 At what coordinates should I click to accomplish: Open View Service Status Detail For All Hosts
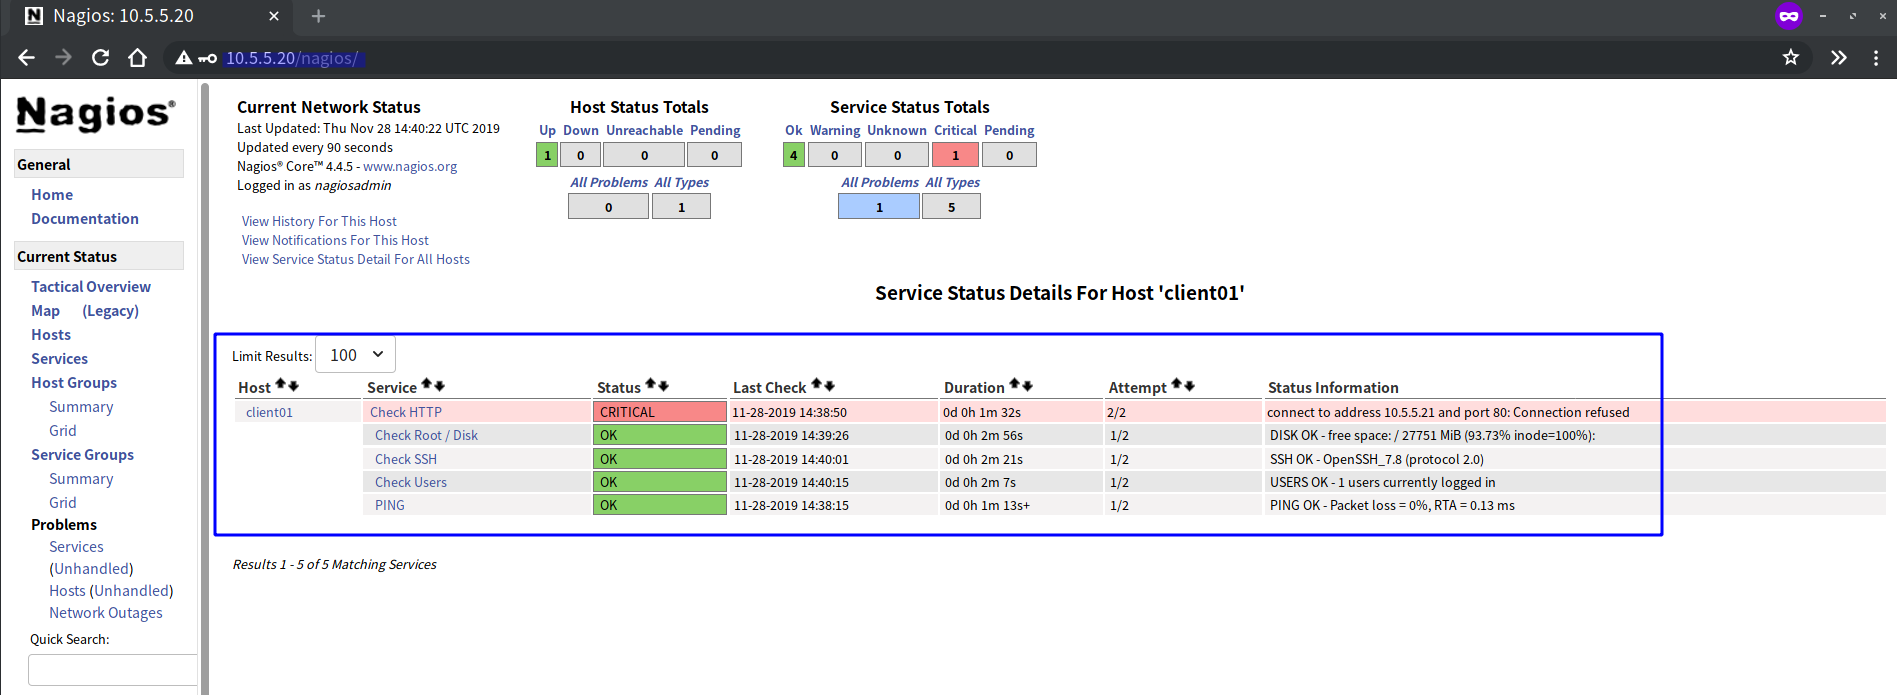pyautogui.click(x=356, y=260)
